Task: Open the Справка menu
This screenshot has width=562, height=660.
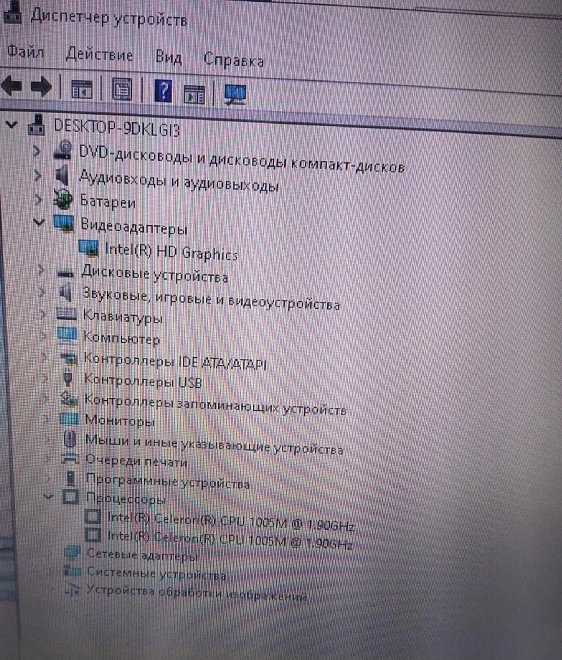Action: click(234, 61)
